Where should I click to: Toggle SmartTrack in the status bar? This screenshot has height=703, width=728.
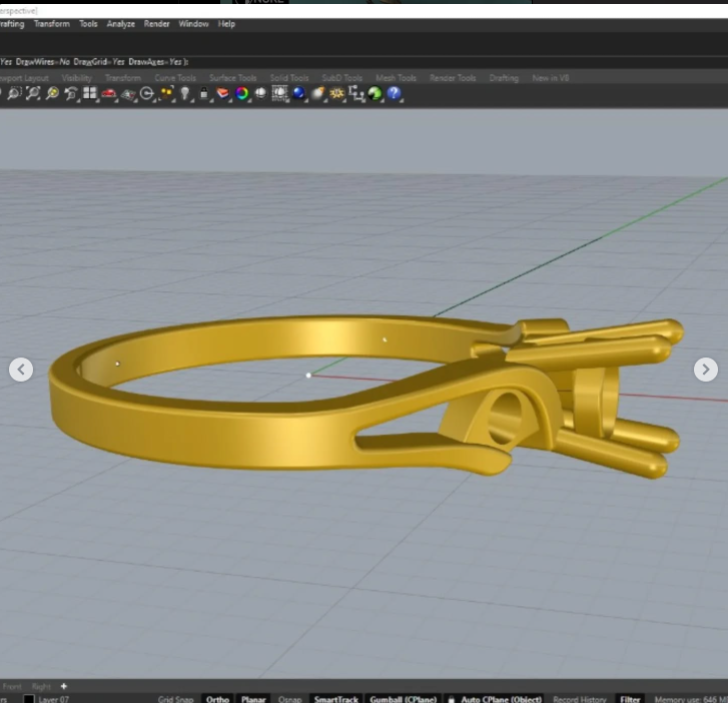tap(335, 699)
